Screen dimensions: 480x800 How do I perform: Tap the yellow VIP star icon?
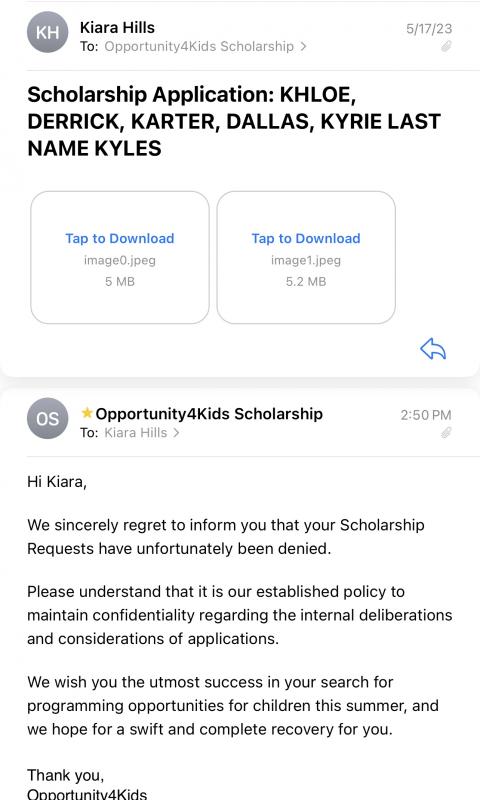click(87, 412)
